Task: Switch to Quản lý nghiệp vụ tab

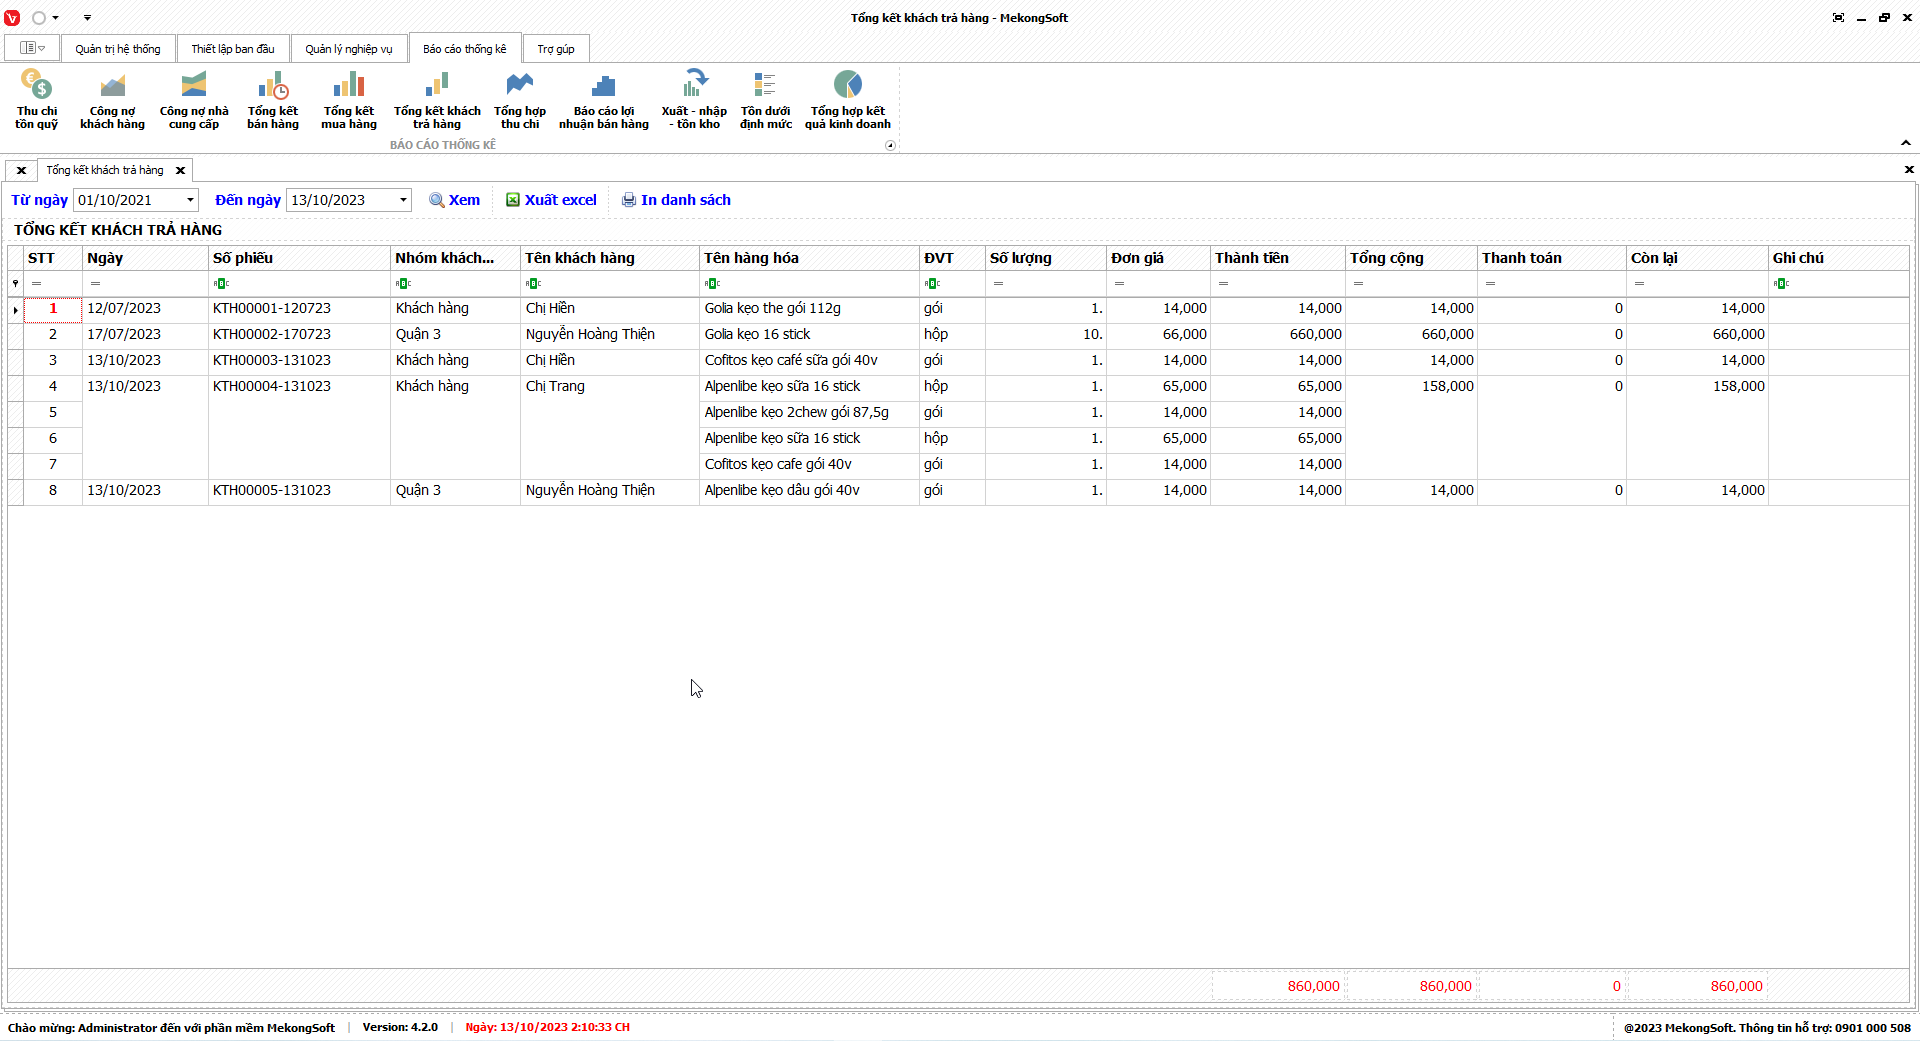Action: pos(349,49)
